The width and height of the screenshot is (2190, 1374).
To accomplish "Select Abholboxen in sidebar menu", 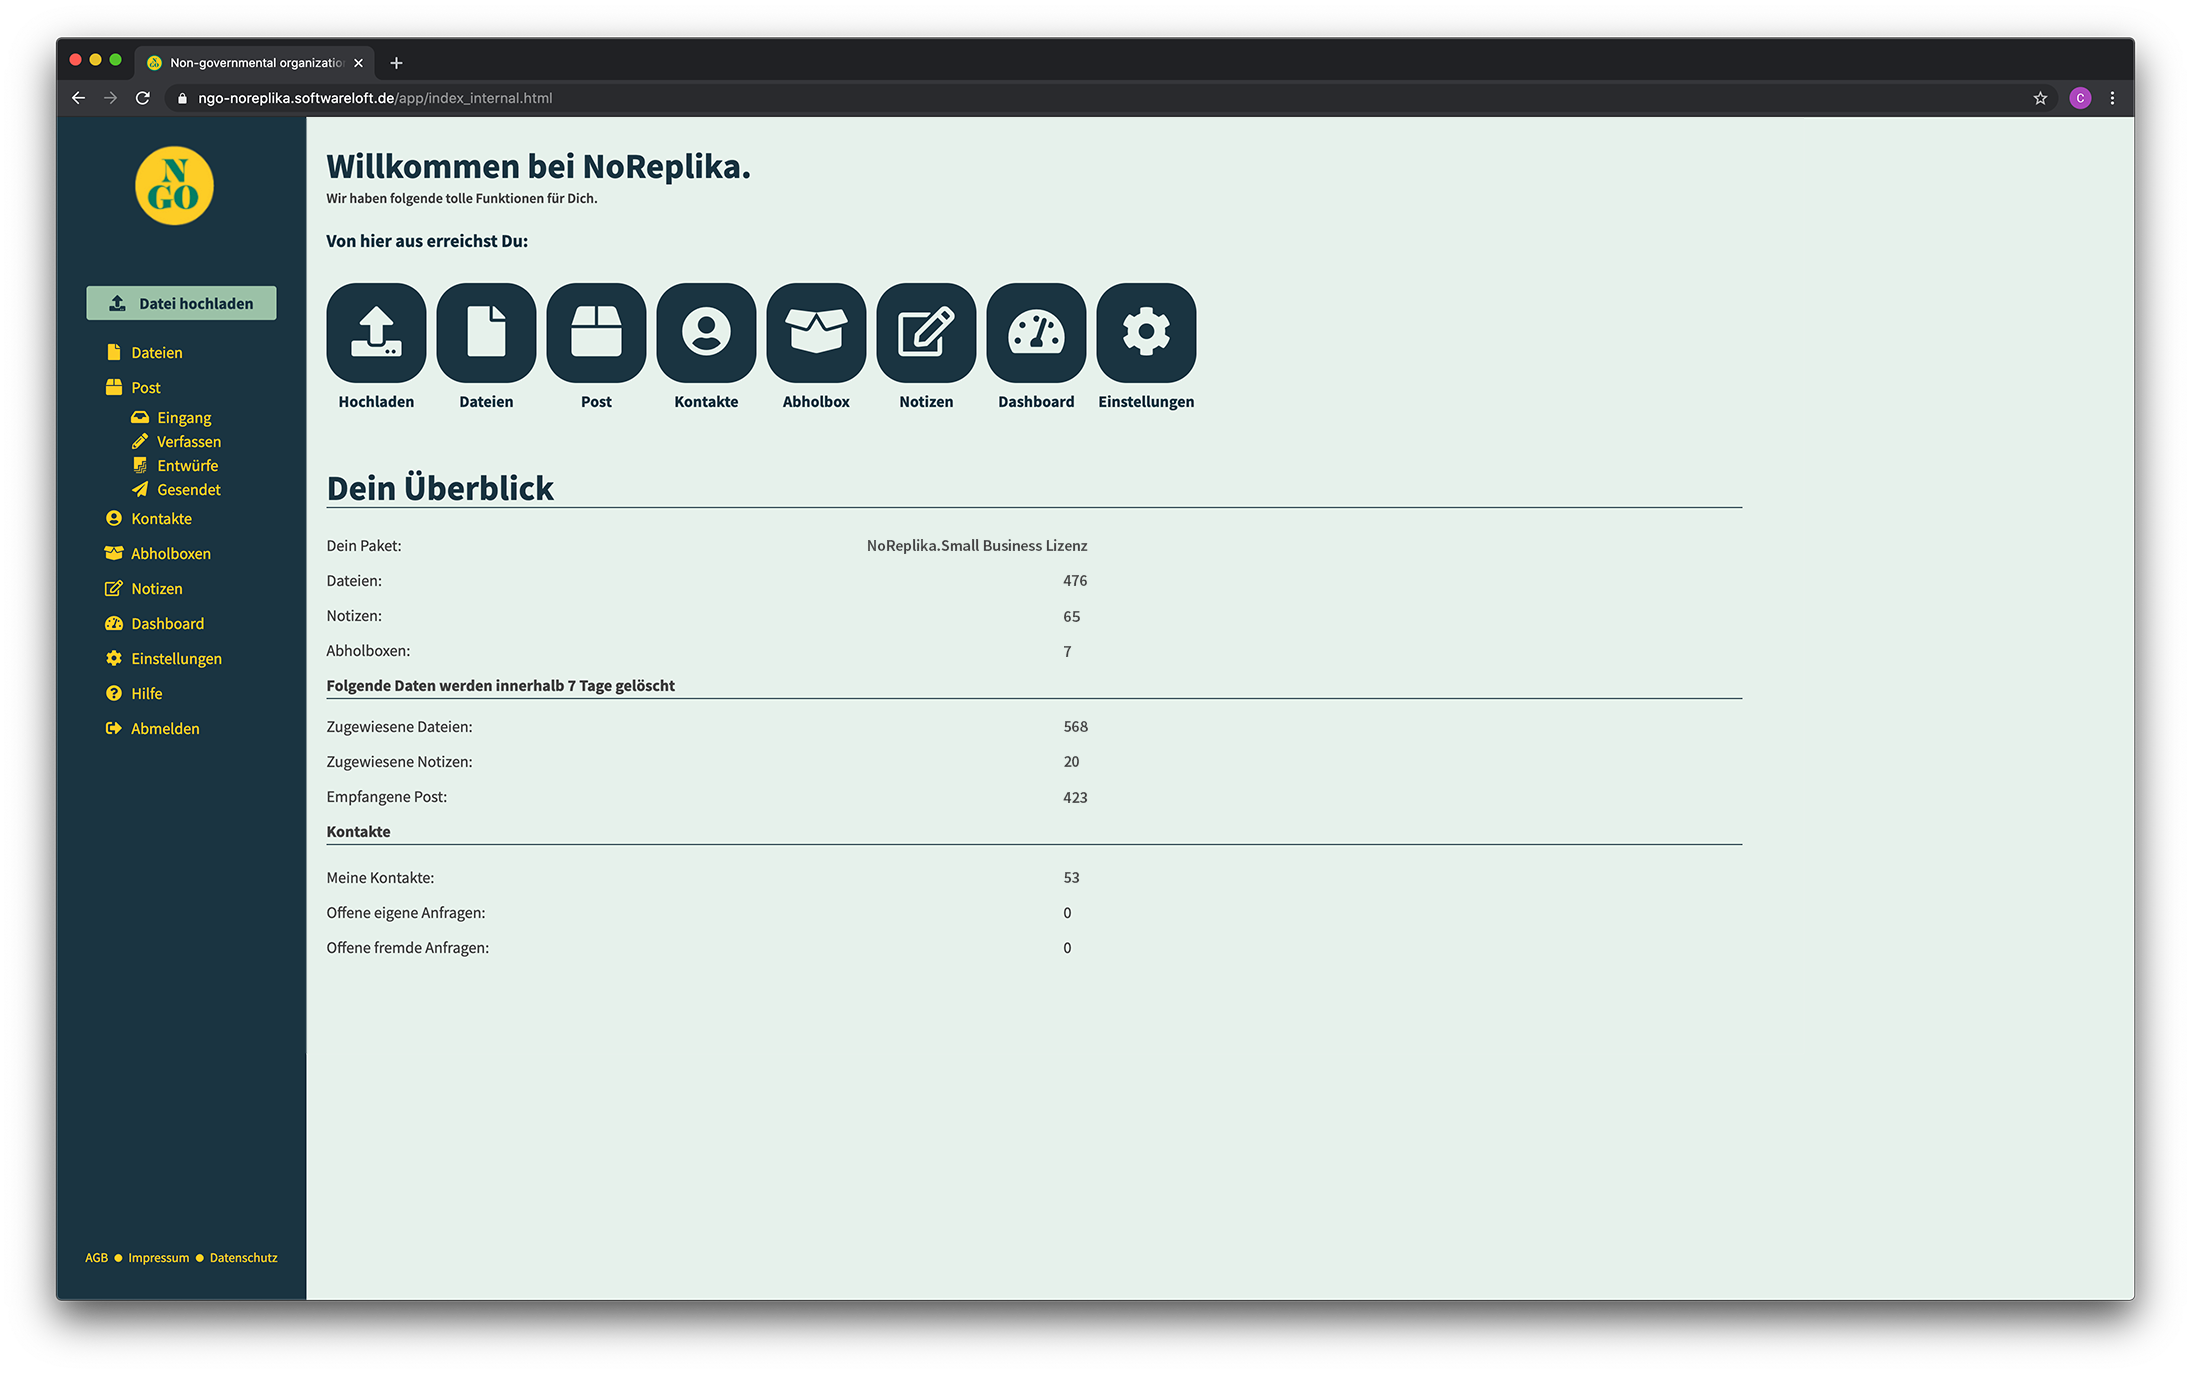I will click(x=170, y=554).
